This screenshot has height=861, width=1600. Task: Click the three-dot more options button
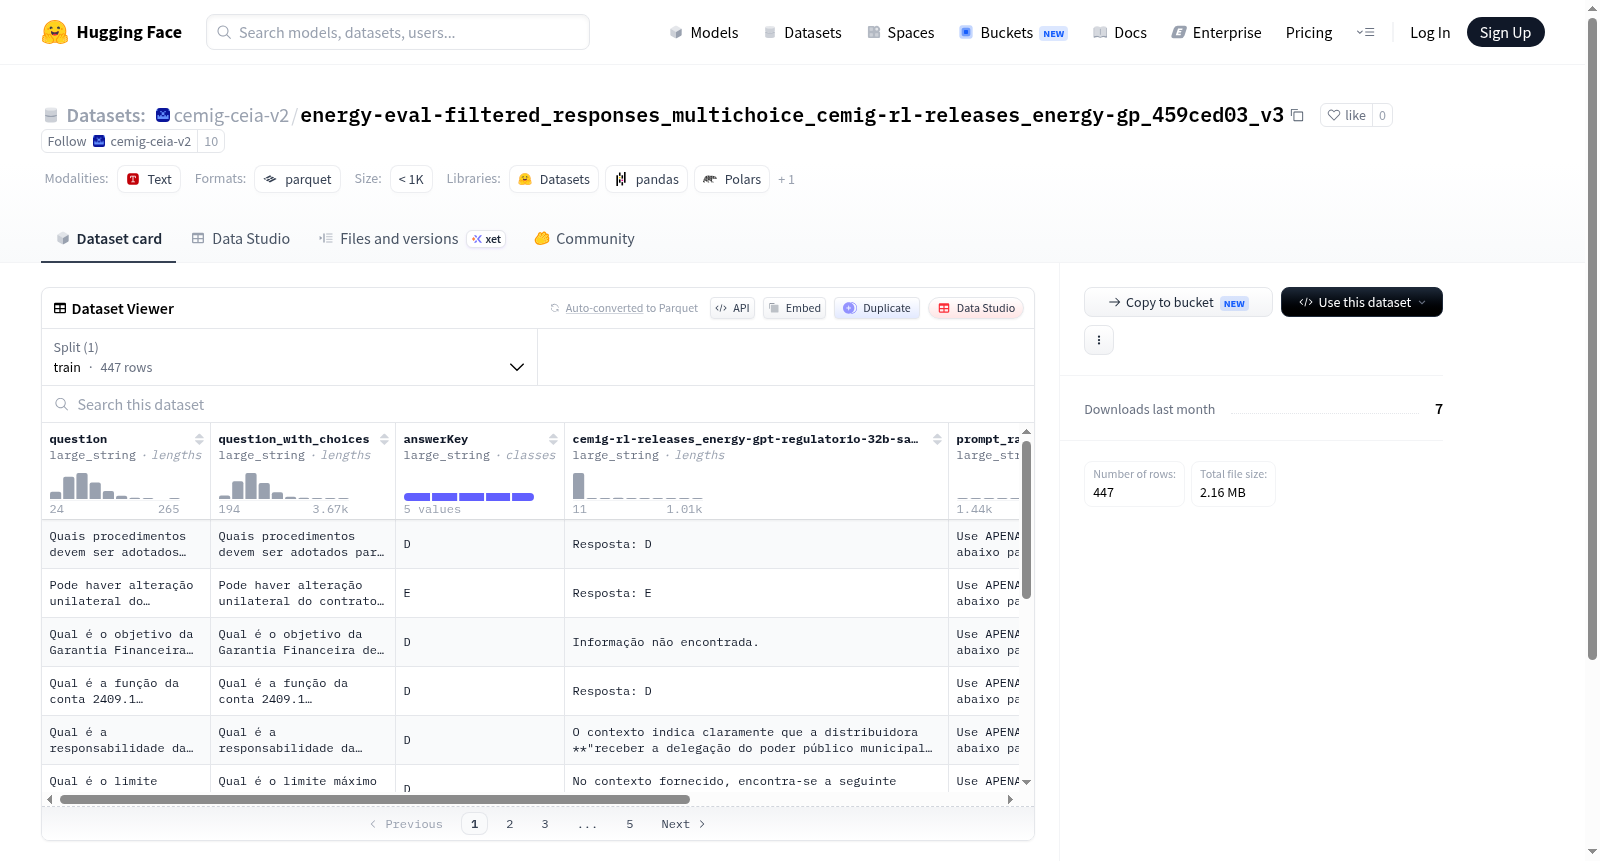click(1099, 340)
